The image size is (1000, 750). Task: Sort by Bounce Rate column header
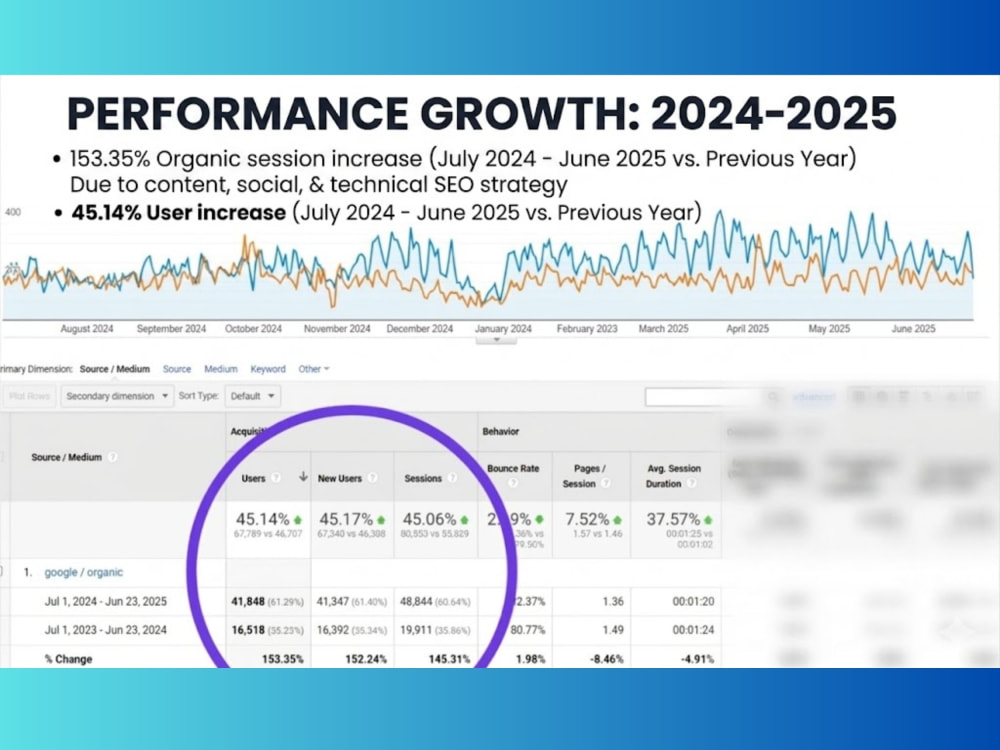(x=513, y=468)
